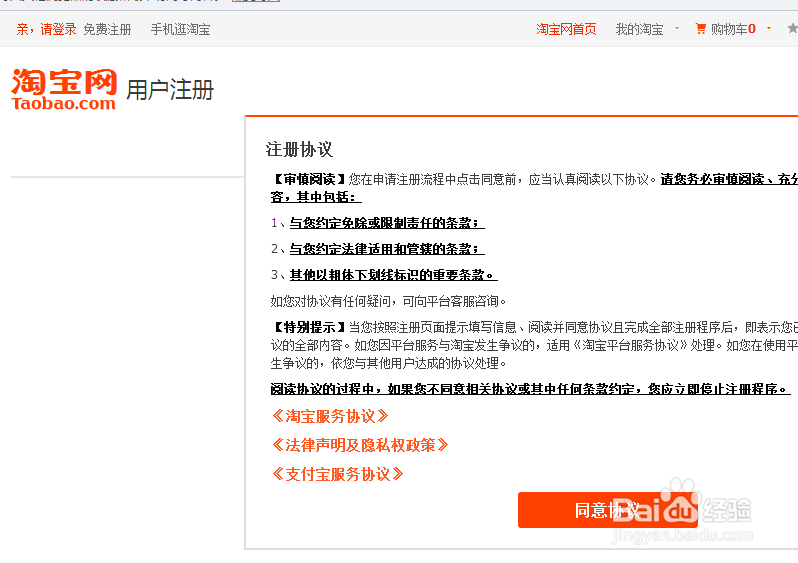
Task: Click the 注册协议 dialog heading
Action: [x=299, y=150]
